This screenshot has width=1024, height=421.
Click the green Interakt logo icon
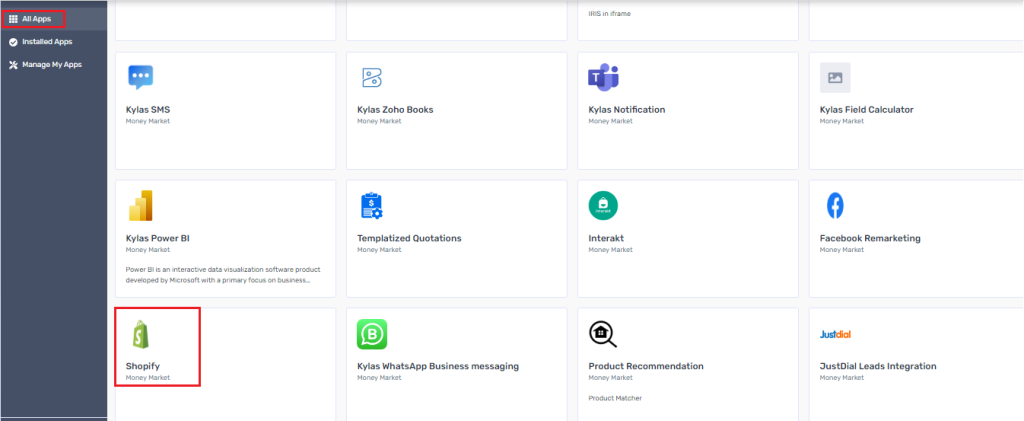[603, 206]
